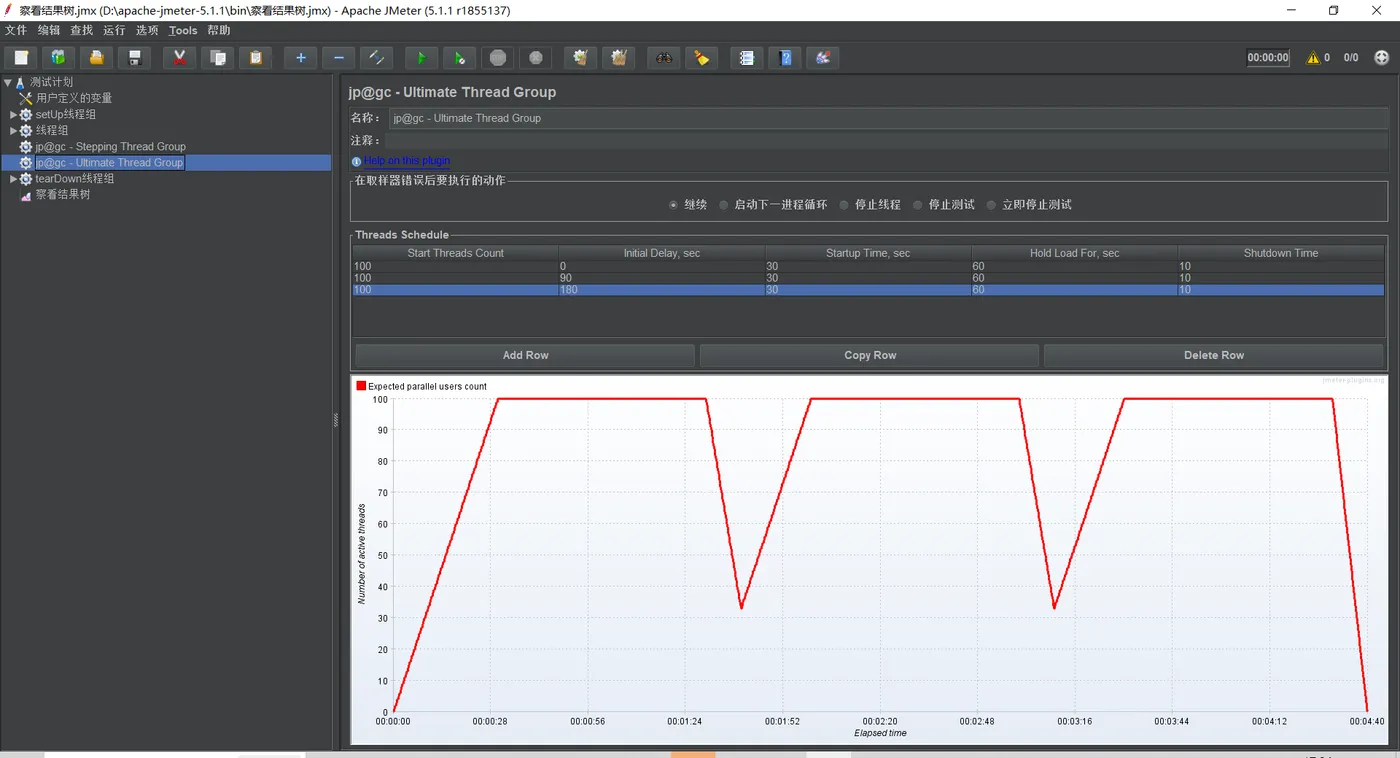Viewport: 1400px width, 758px height.
Task: Click the Open file folder icon
Action: (x=96, y=58)
